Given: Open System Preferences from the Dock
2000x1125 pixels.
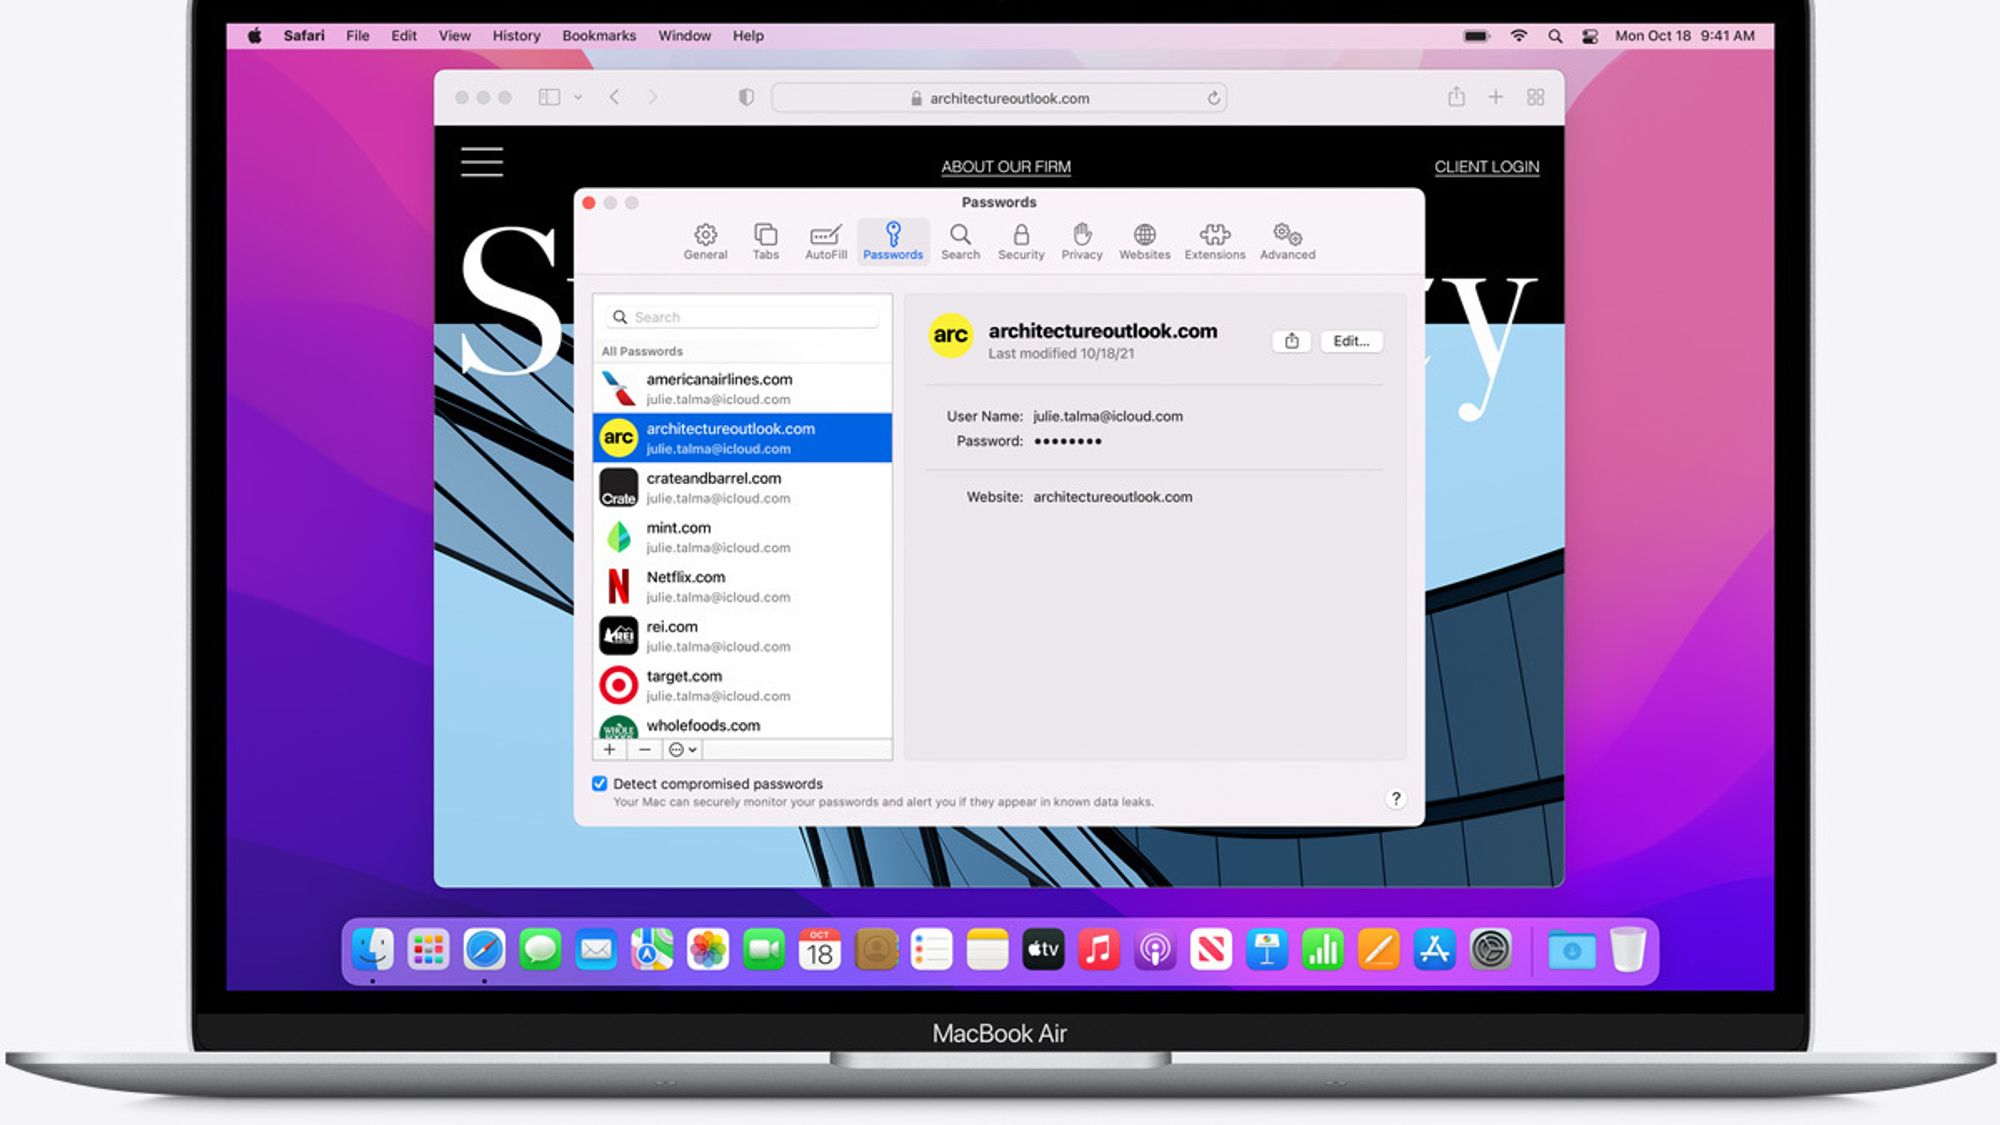Looking at the screenshot, I should tap(1490, 949).
